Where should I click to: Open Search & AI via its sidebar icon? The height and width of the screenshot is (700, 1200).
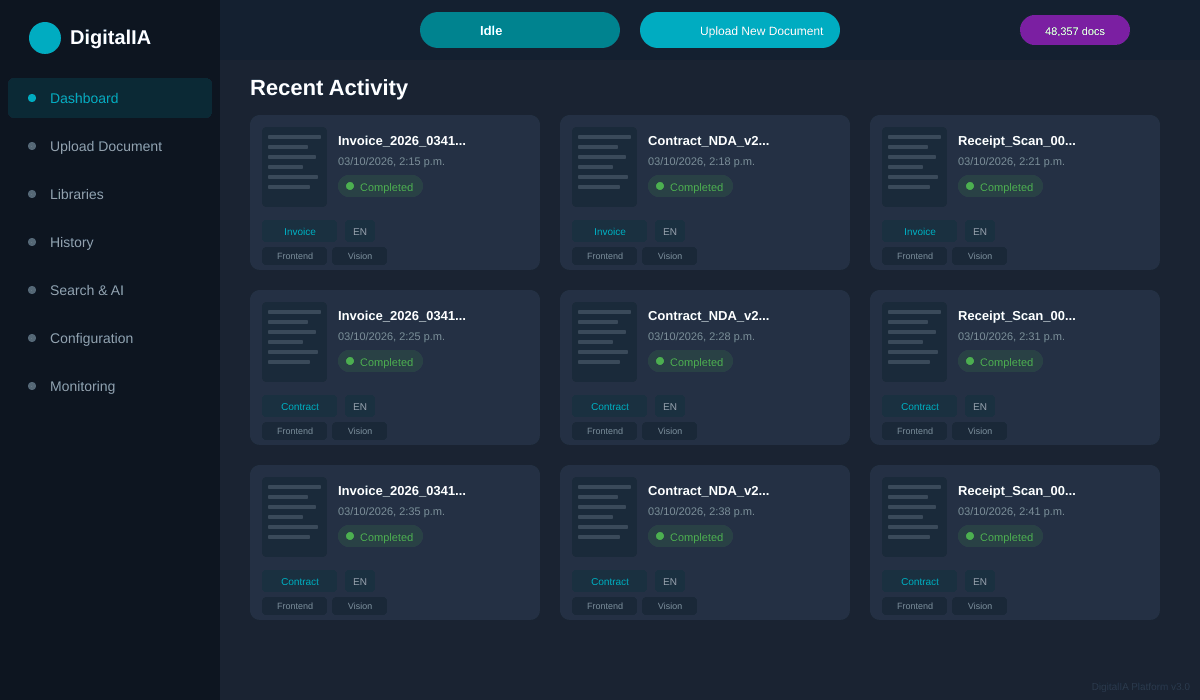31,290
